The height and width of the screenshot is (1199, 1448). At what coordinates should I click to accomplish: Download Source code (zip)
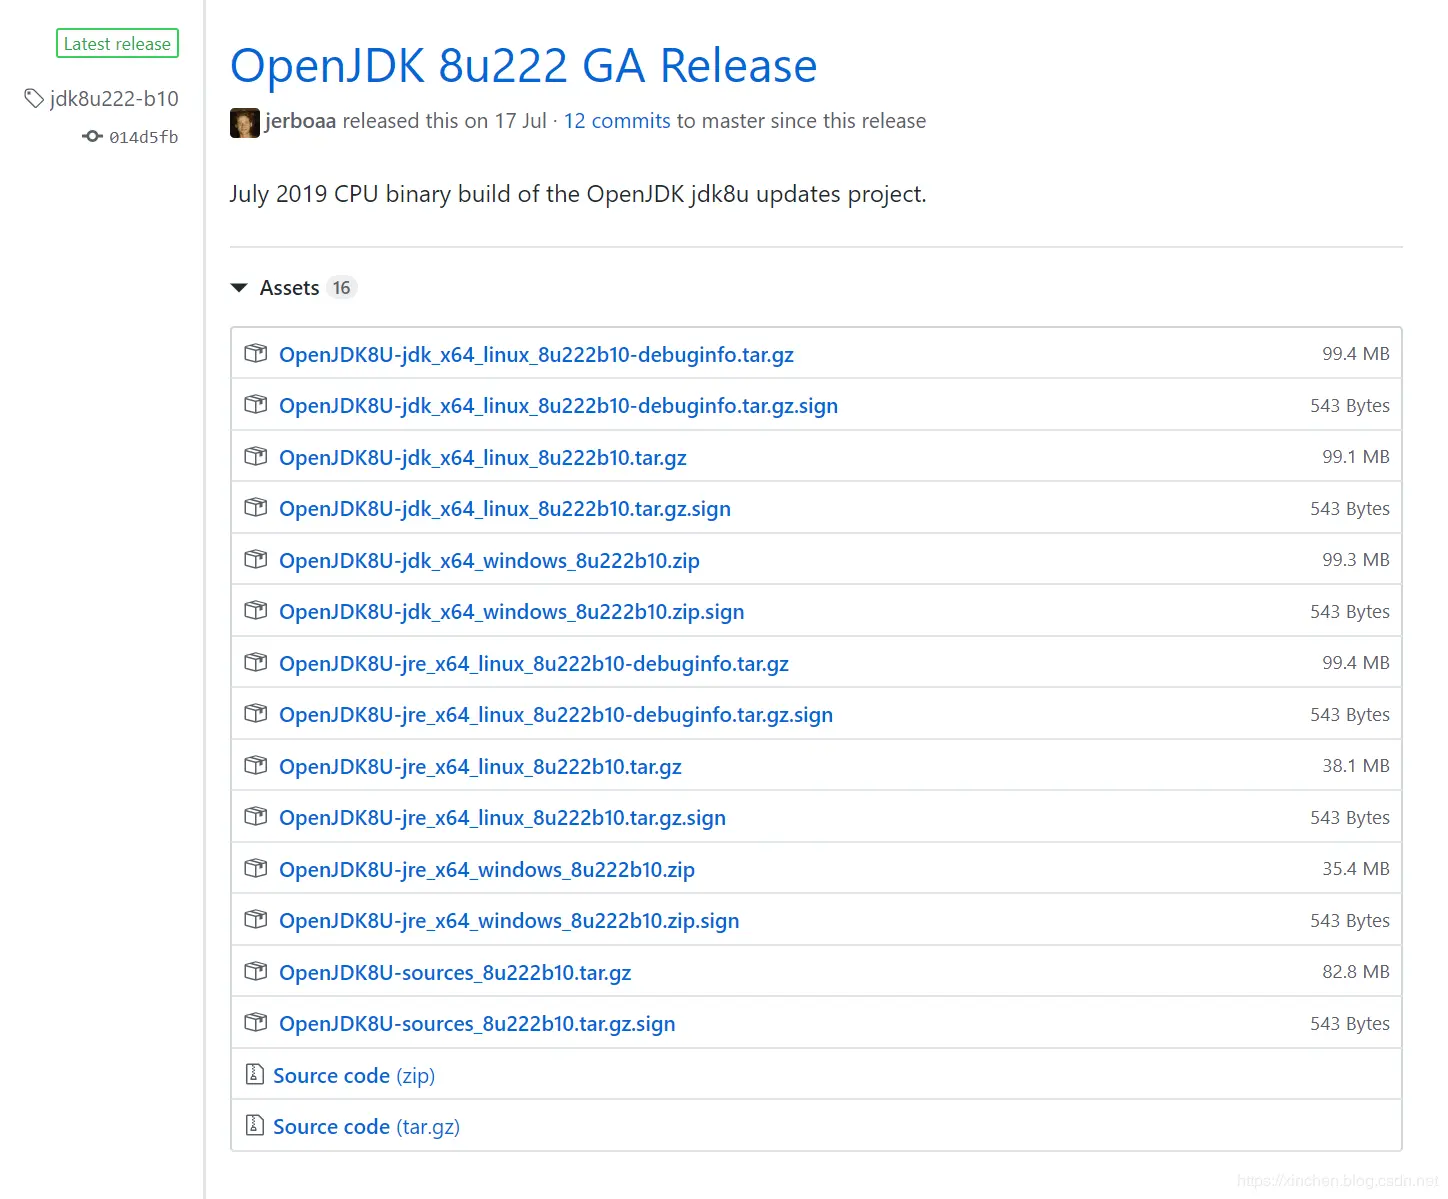tap(354, 1076)
